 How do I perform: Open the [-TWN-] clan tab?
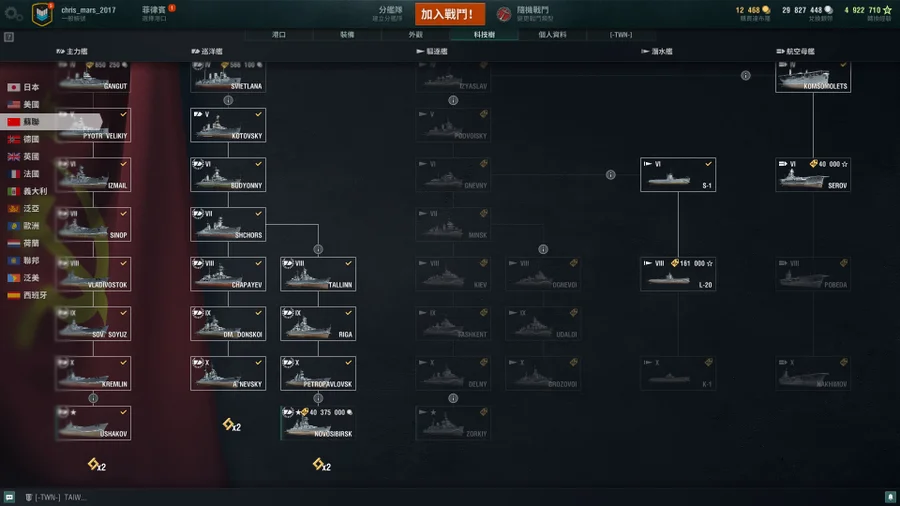click(620, 35)
